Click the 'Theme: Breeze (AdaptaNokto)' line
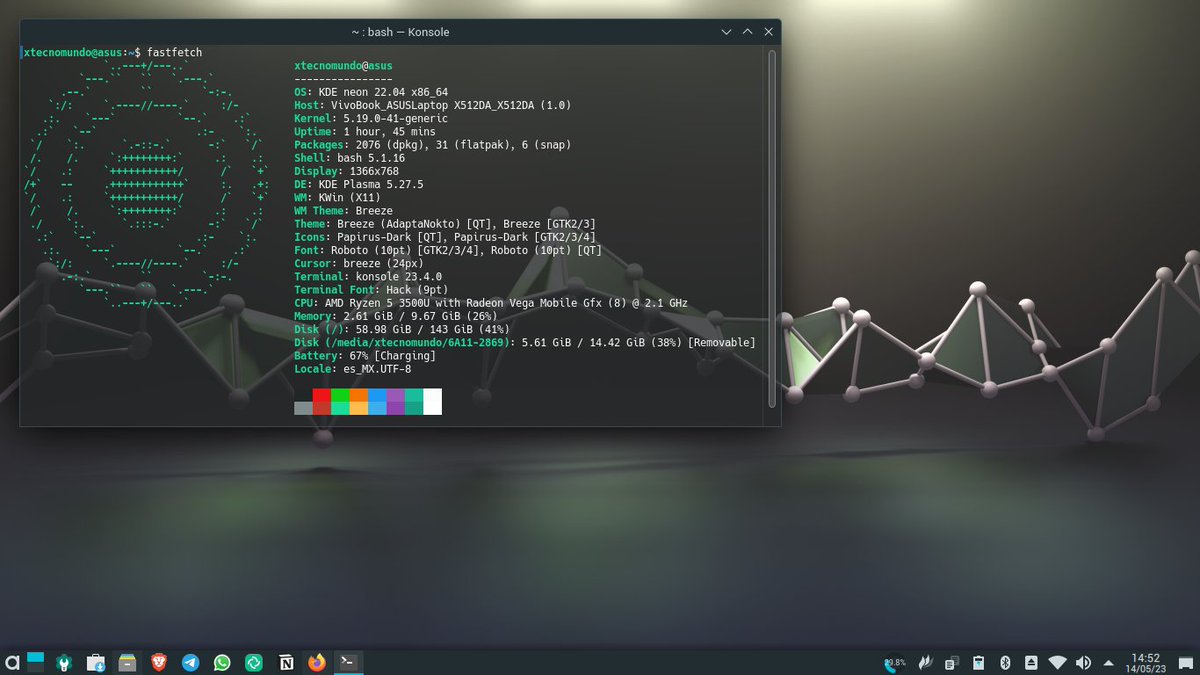Image resolution: width=1200 pixels, height=675 pixels. 445,224
